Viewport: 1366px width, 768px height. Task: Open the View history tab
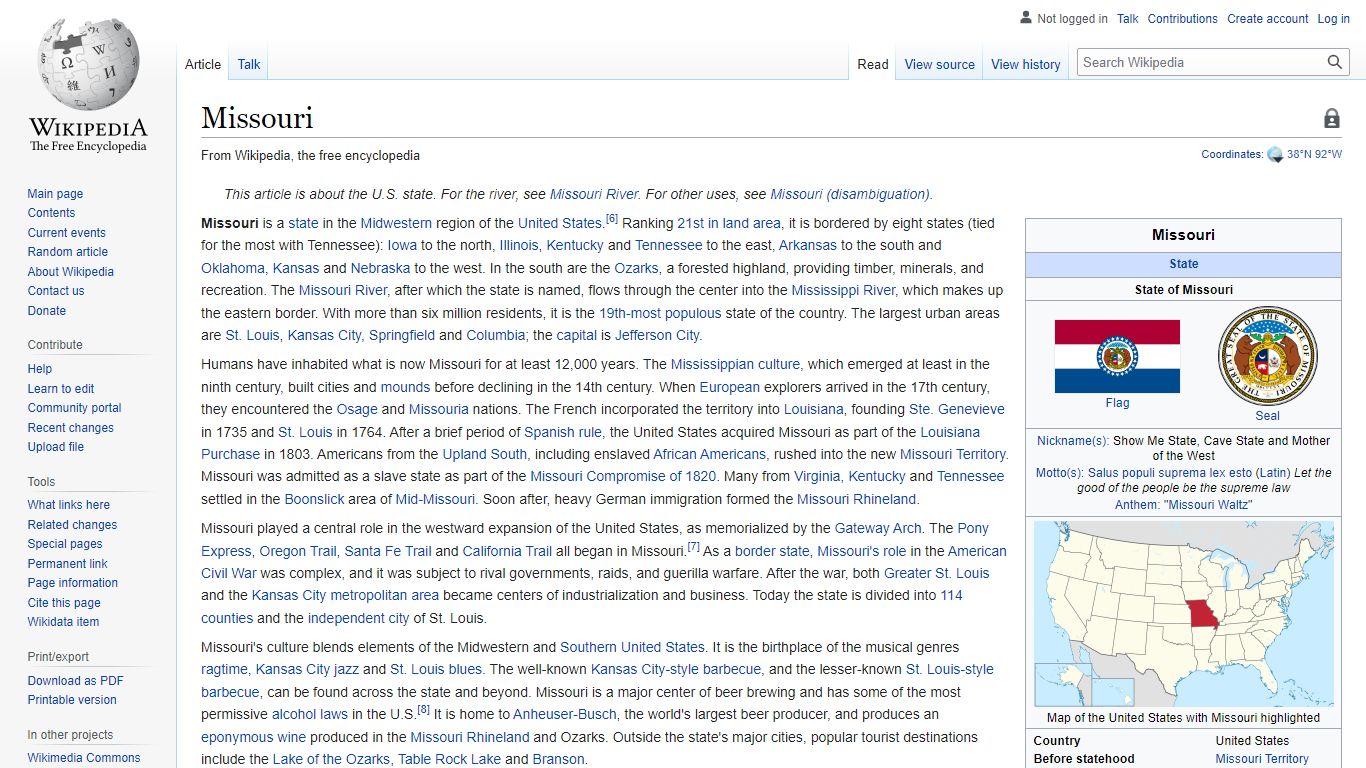(1025, 64)
